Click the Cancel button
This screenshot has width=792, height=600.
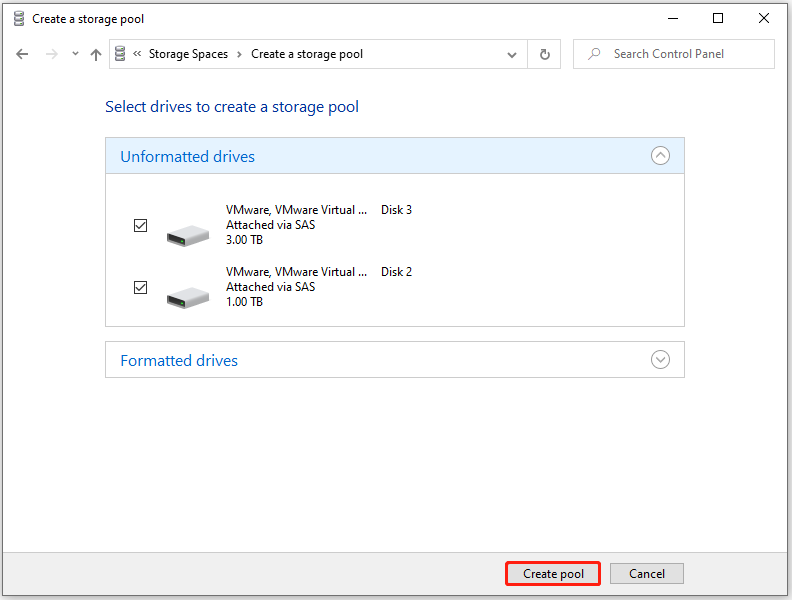647,574
